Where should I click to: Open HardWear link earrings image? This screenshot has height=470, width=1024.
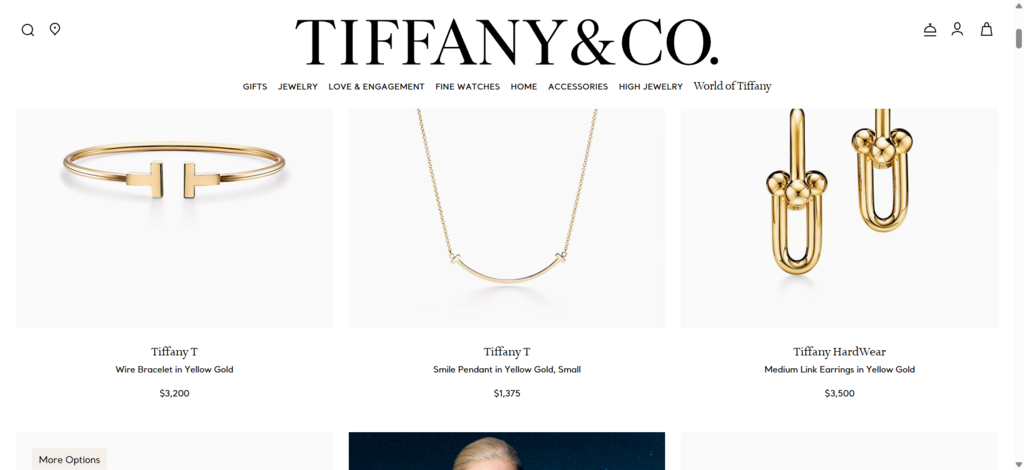pos(839,218)
